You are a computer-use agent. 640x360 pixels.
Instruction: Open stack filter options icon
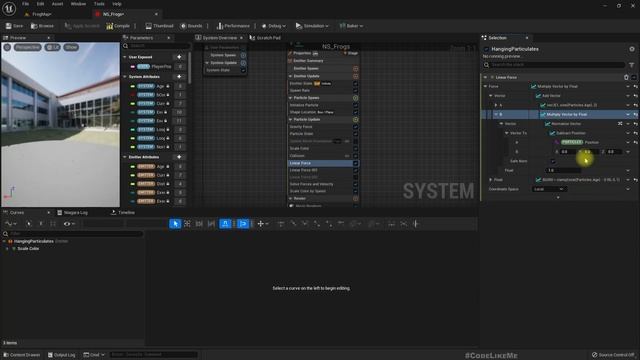click(x=631, y=65)
